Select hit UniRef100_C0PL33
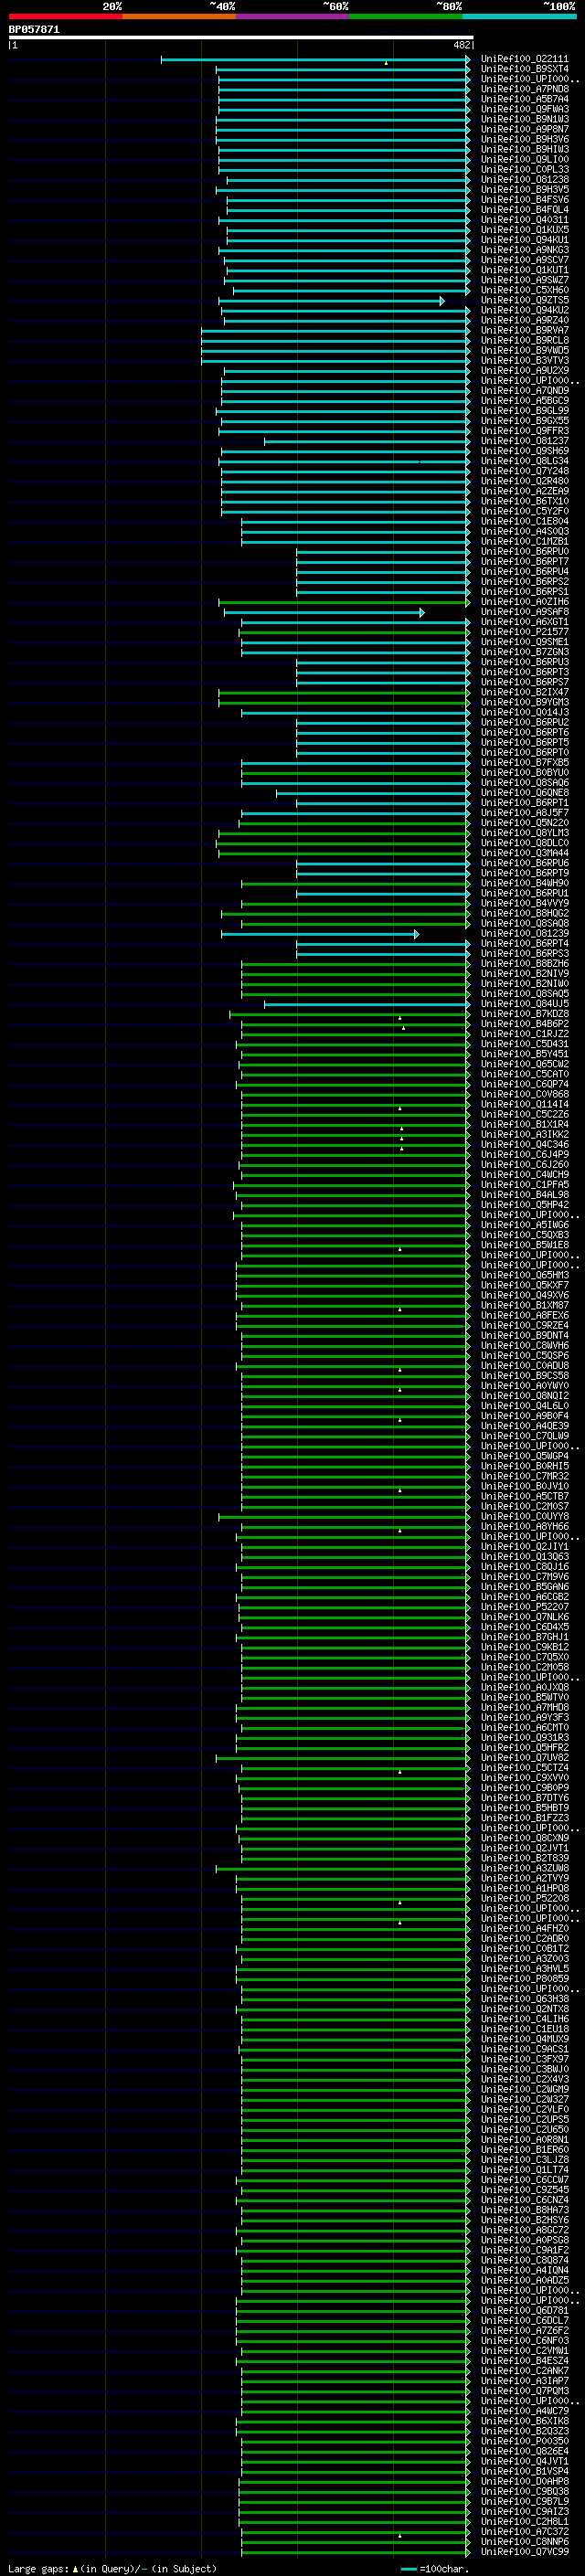Viewport: 585px width, 2576px height. [x=524, y=169]
